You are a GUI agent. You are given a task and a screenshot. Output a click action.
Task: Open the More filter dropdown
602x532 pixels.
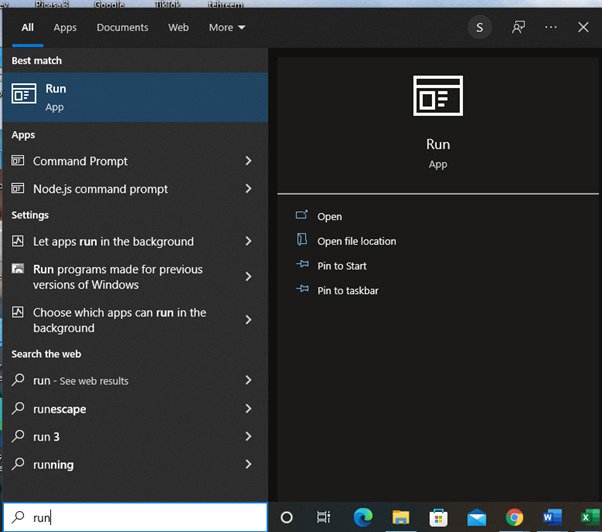click(227, 27)
